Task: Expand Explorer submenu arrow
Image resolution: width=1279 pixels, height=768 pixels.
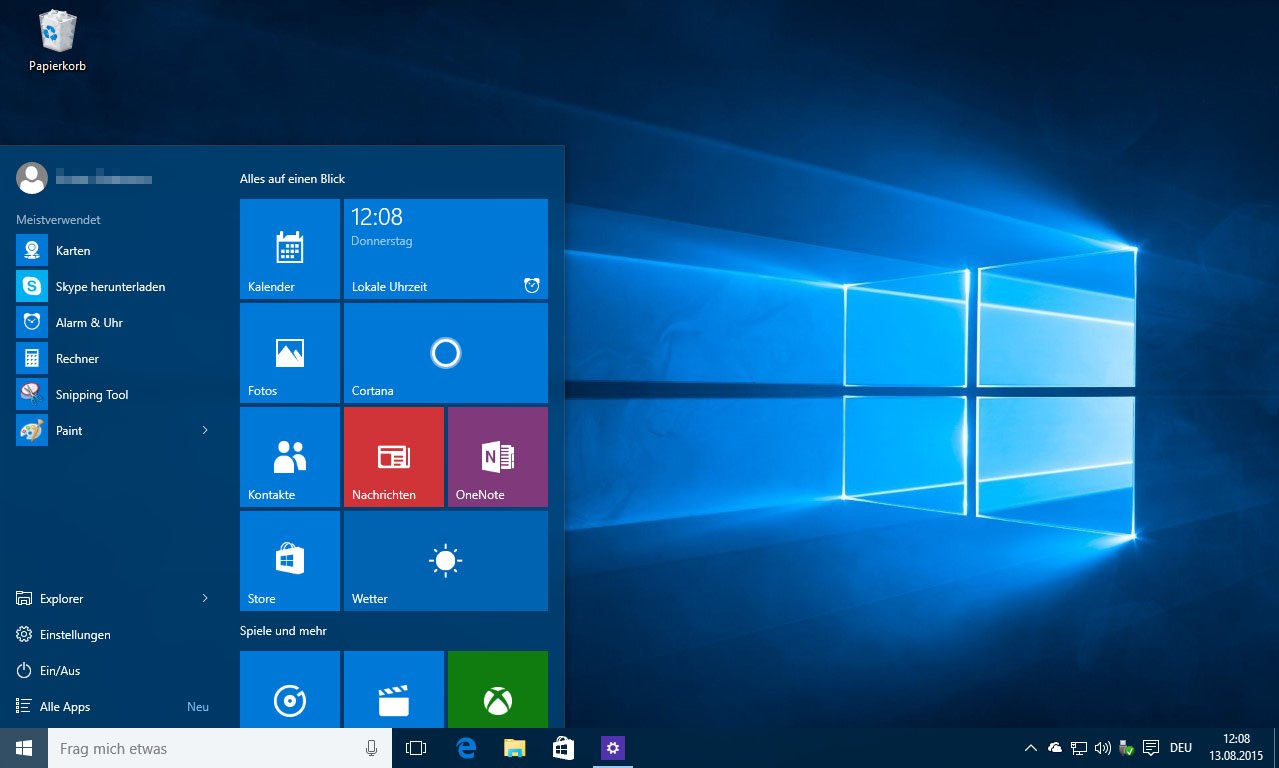Action: (205, 598)
